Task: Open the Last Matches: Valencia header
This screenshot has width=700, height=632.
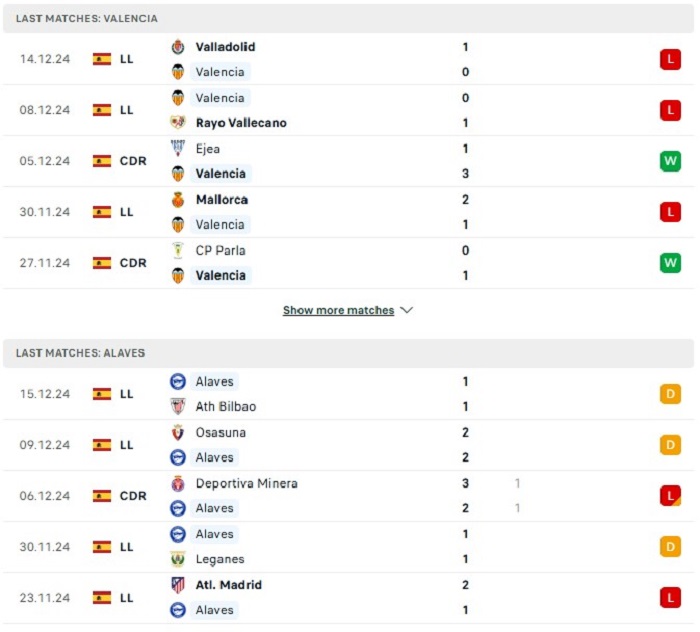Action: click(348, 18)
